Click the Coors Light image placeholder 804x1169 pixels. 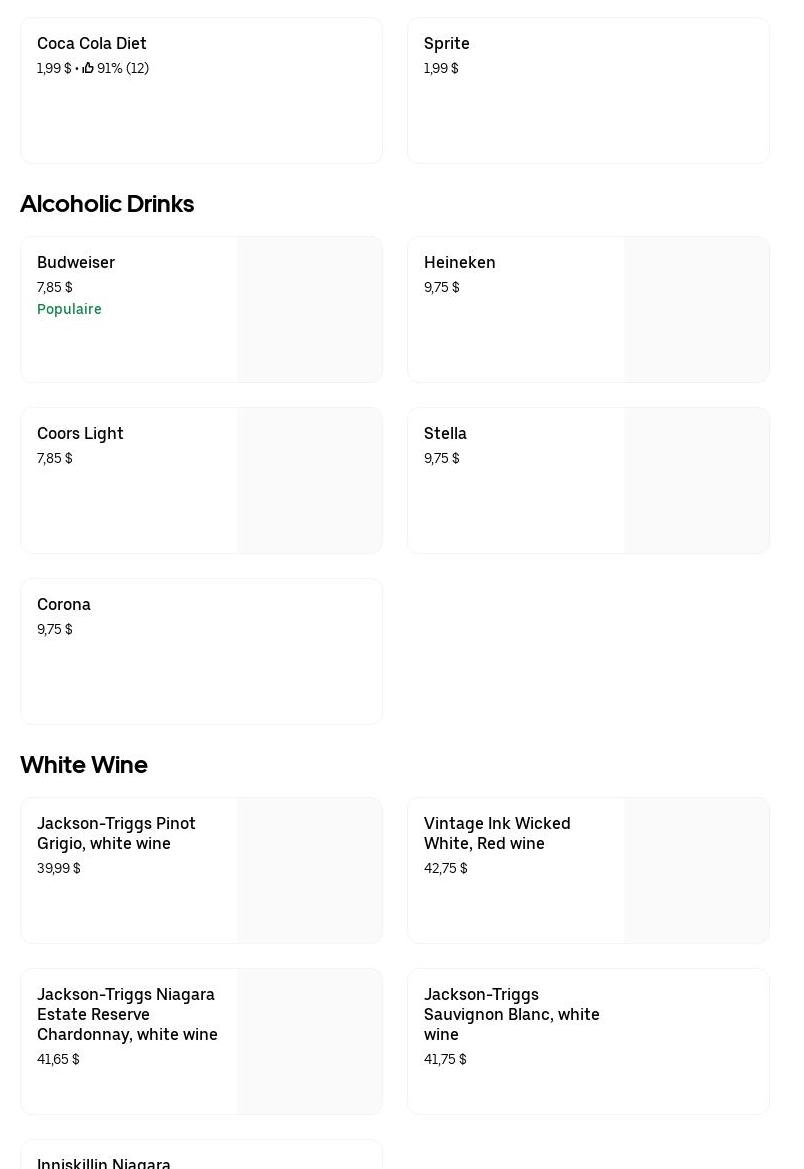coord(309,481)
